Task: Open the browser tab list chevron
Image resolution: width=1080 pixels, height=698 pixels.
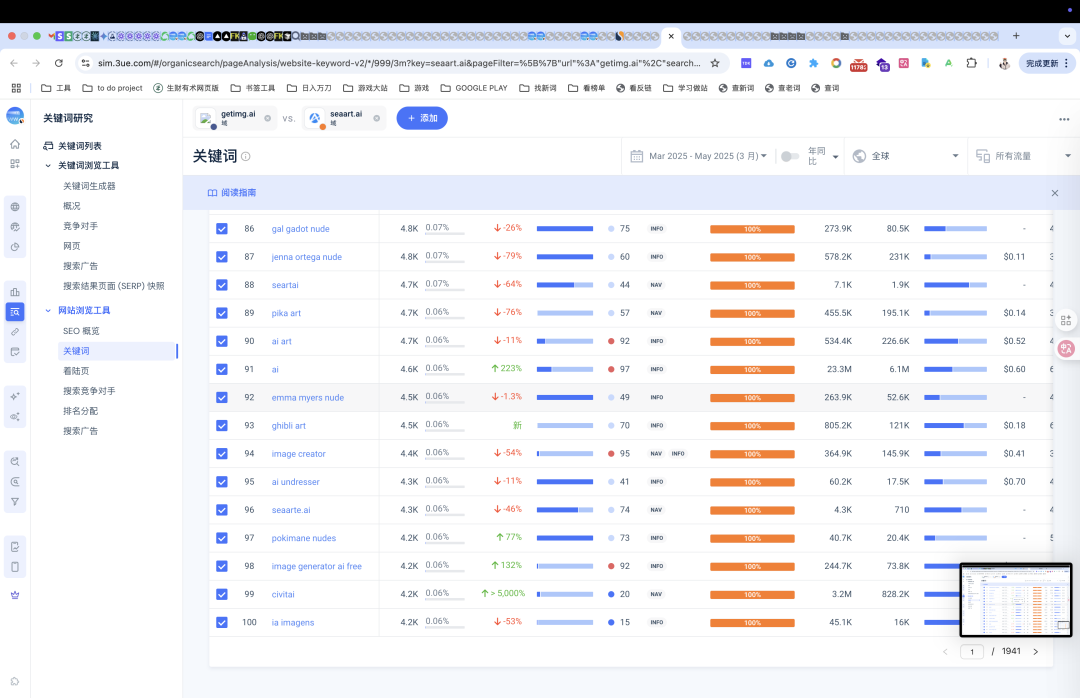Action: (1067, 36)
